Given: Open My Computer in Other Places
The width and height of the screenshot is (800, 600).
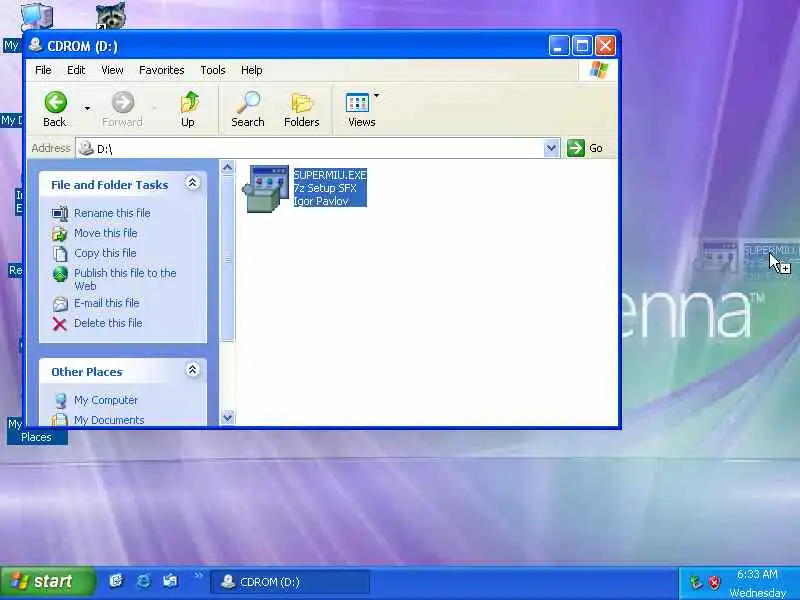Looking at the screenshot, I should pos(106,401).
